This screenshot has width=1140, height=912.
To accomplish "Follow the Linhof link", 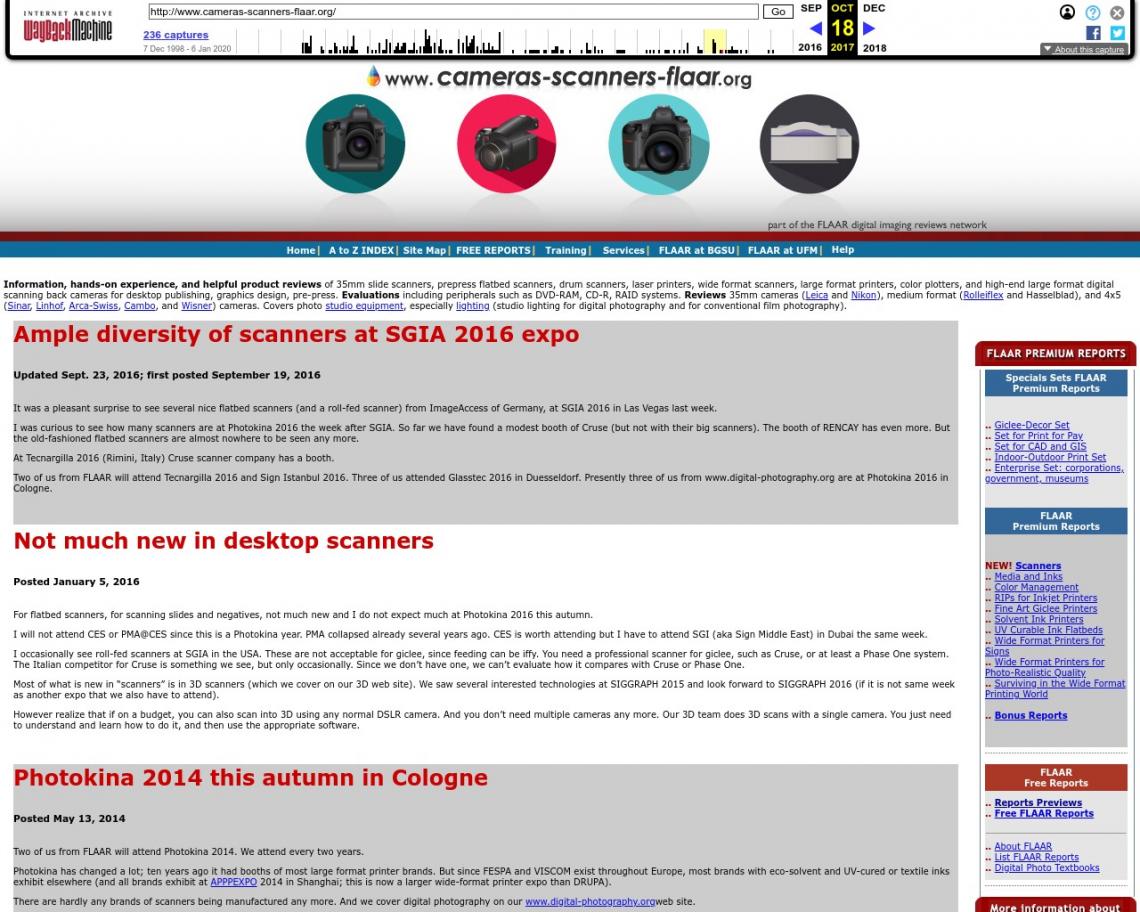I will pyautogui.click(x=49, y=306).
